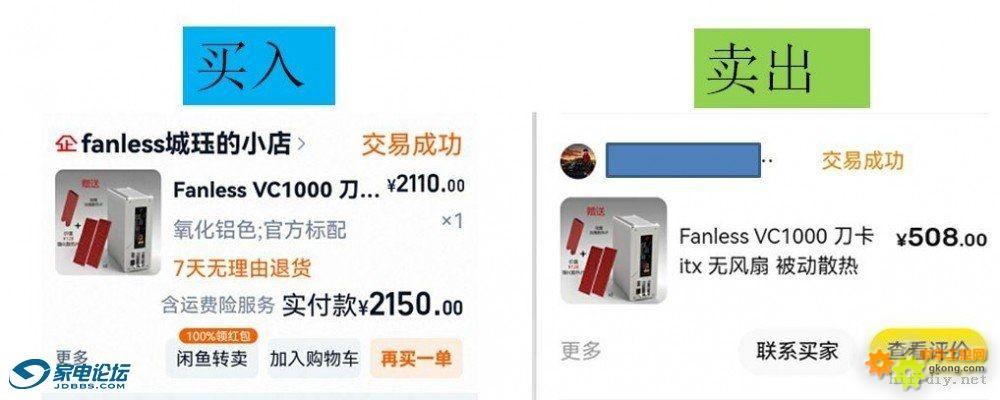
Task: Click the orange 再买一单 button
Action: [416, 359]
